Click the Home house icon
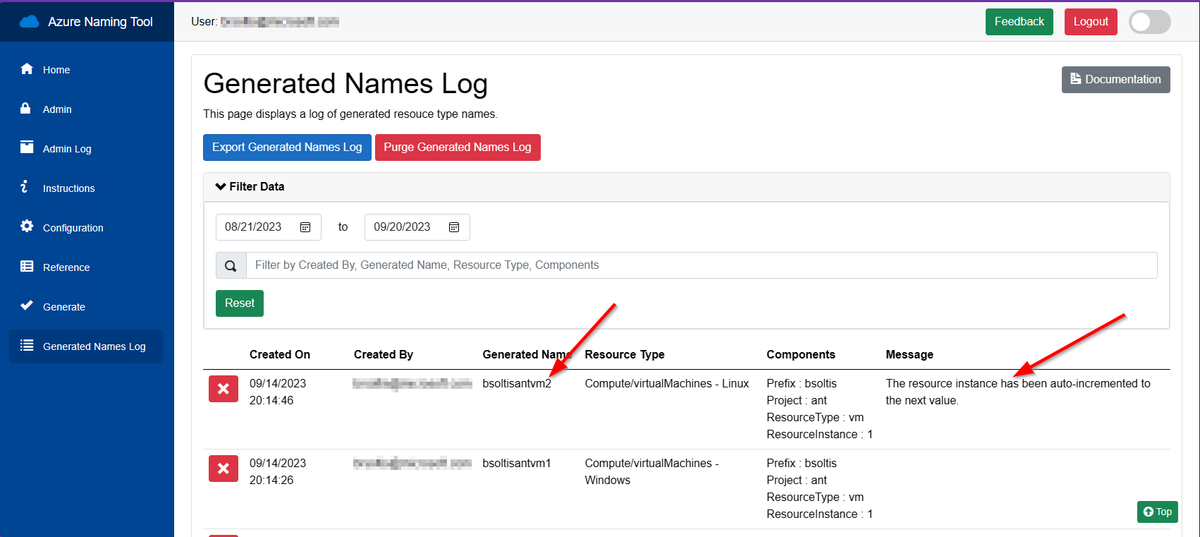Viewport: 1200px width, 537px height. pyautogui.click(x=27, y=69)
